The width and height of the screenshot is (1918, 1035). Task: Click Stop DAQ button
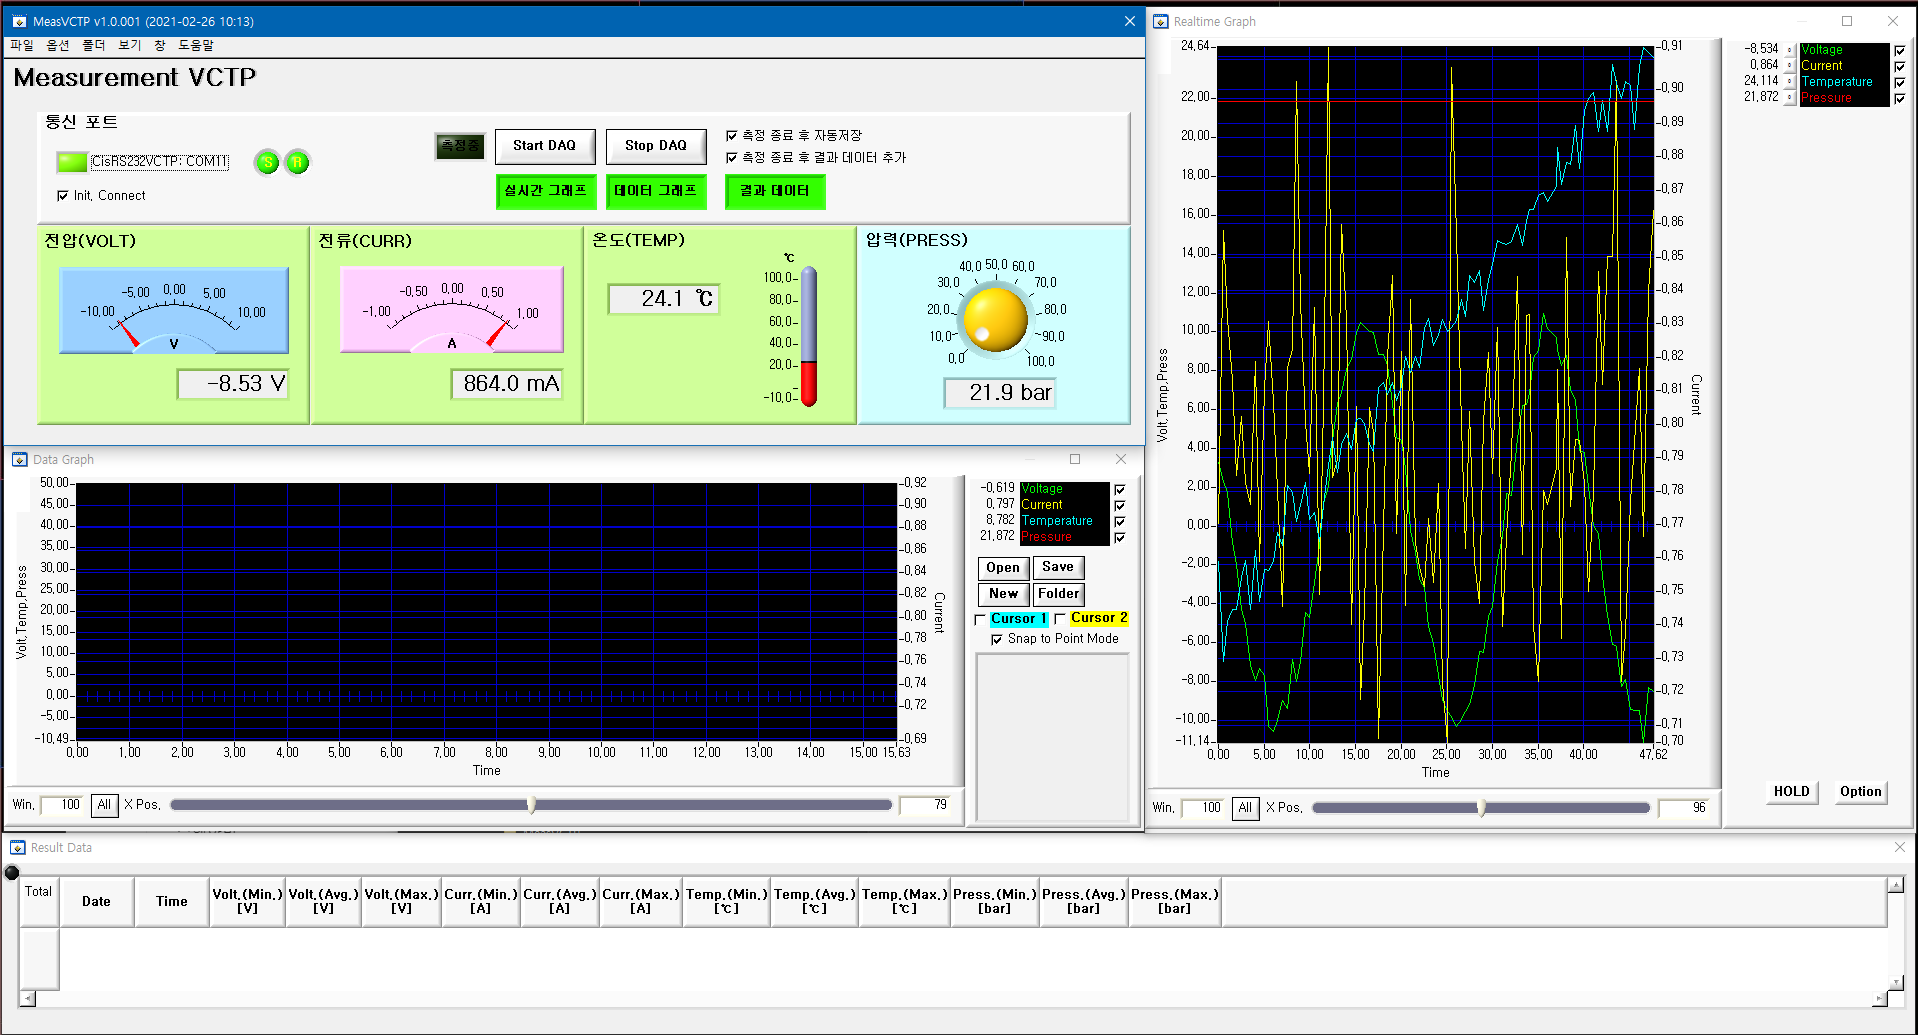tap(656, 146)
